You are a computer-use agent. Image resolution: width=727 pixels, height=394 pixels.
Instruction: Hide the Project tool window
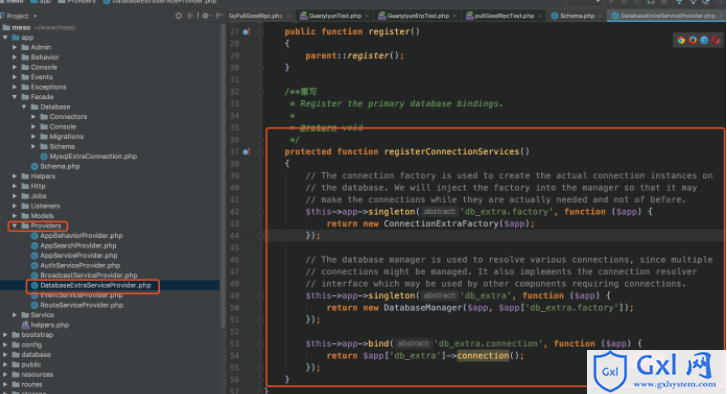pos(219,16)
